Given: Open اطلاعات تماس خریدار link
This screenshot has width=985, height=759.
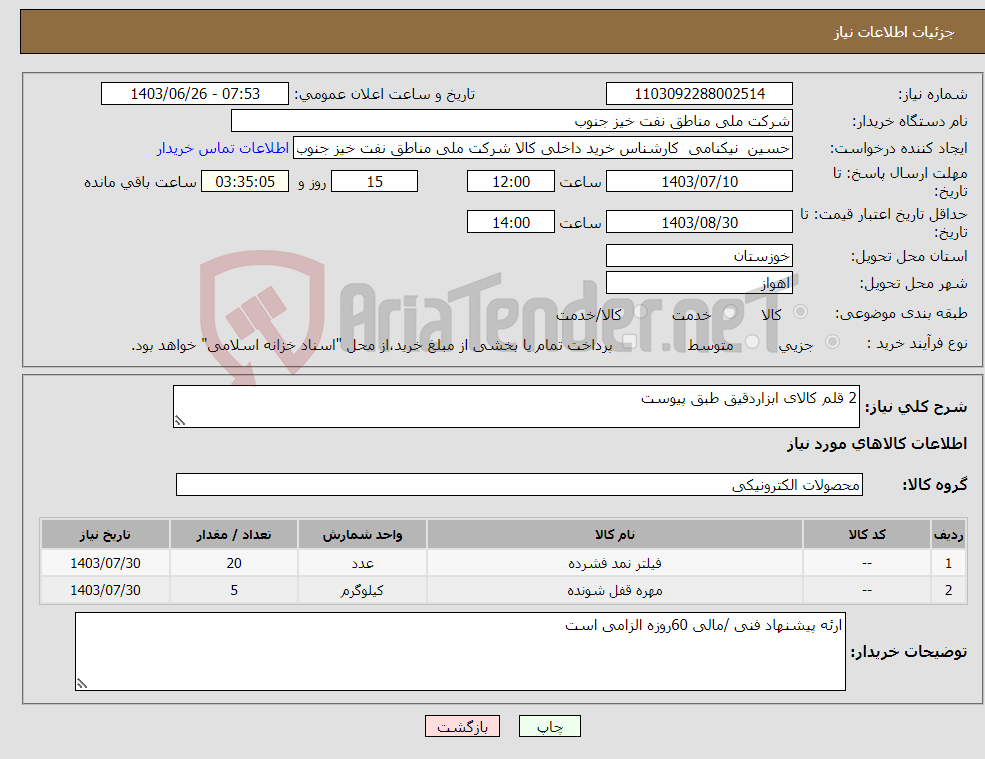Looking at the screenshot, I should point(223,148).
